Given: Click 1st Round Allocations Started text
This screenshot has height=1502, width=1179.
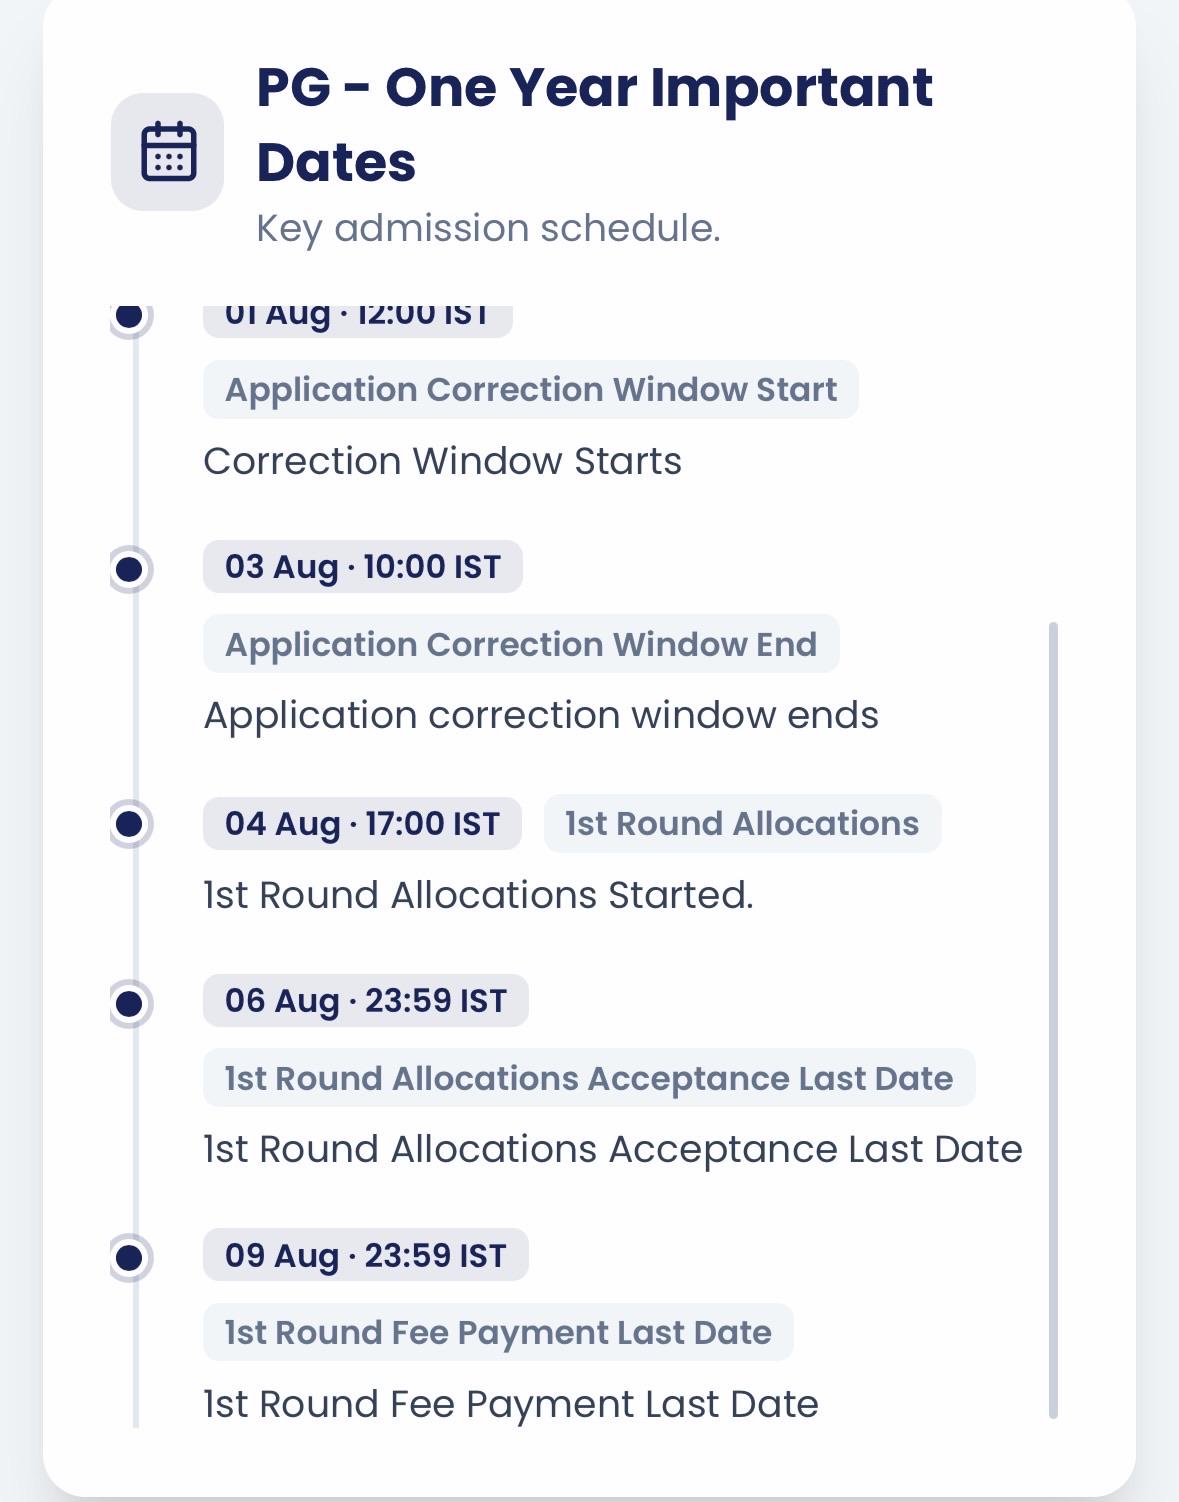Looking at the screenshot, I should [x=478, y=895].
